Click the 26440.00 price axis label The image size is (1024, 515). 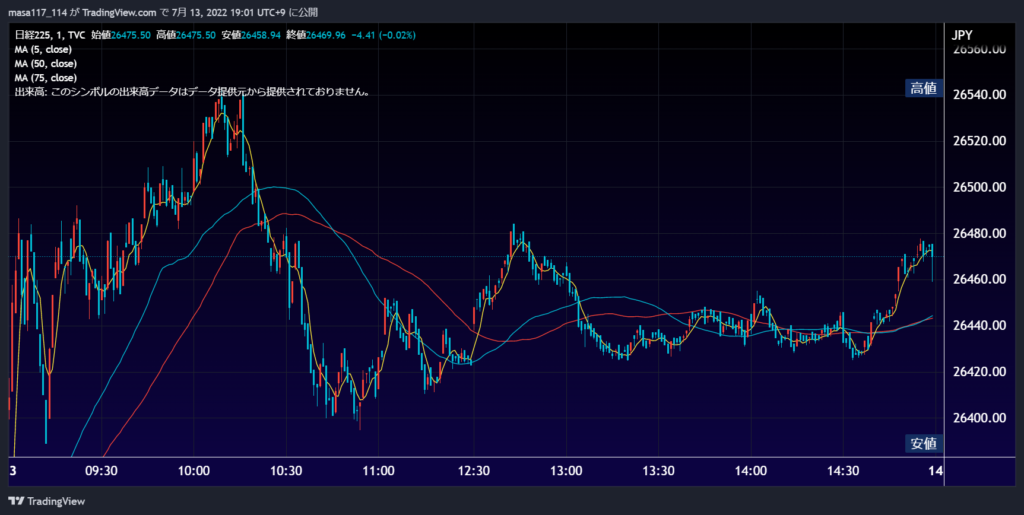[x=978, y=325]
